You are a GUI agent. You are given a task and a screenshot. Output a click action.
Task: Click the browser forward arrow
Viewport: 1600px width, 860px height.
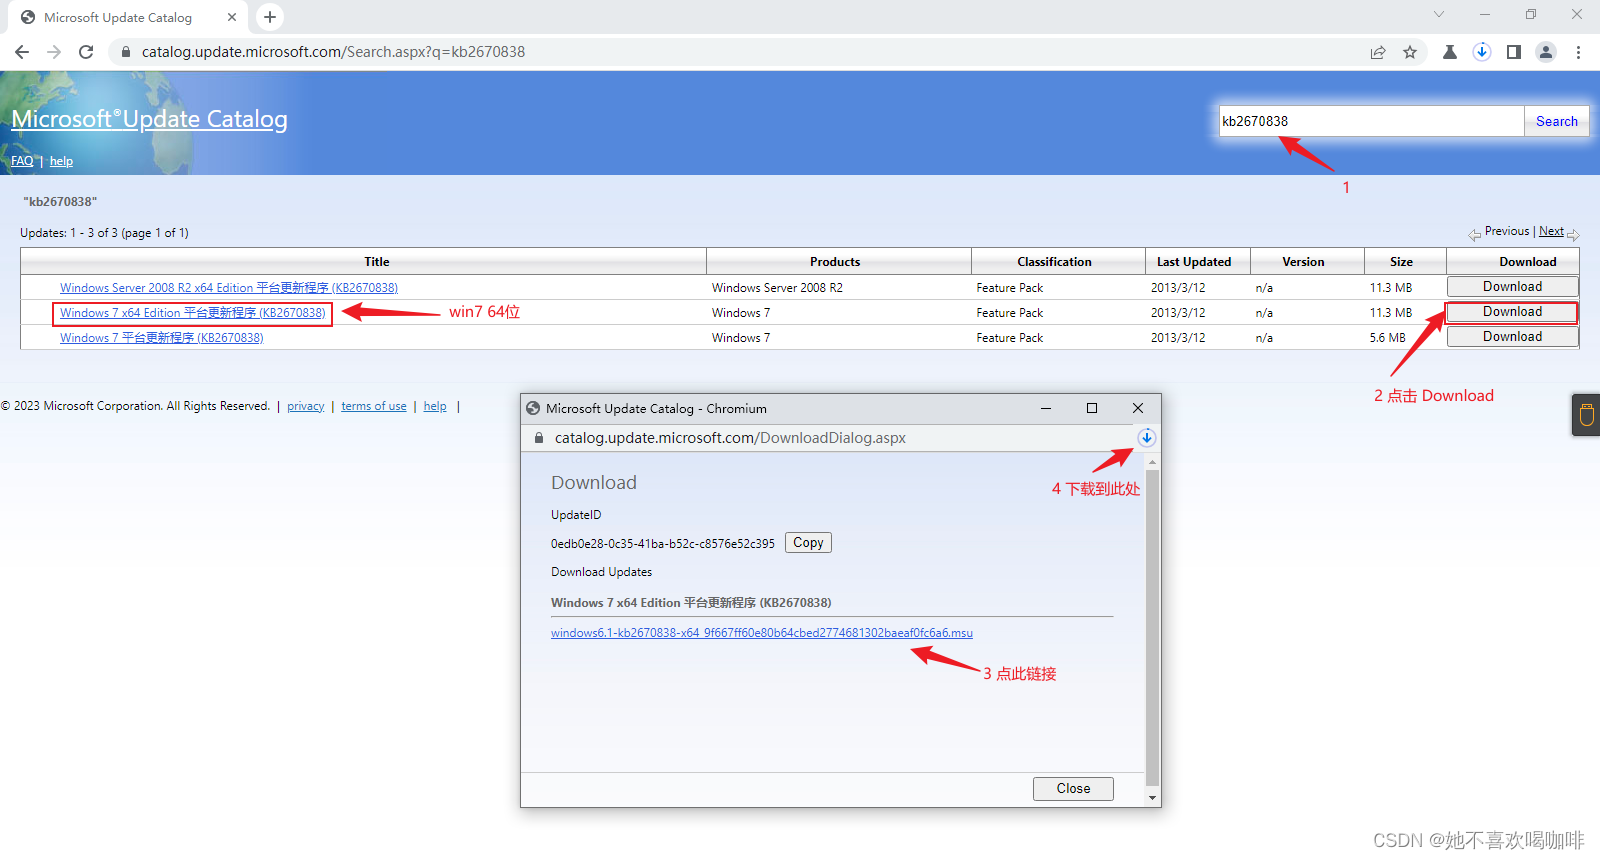click(x=54, y=52)
